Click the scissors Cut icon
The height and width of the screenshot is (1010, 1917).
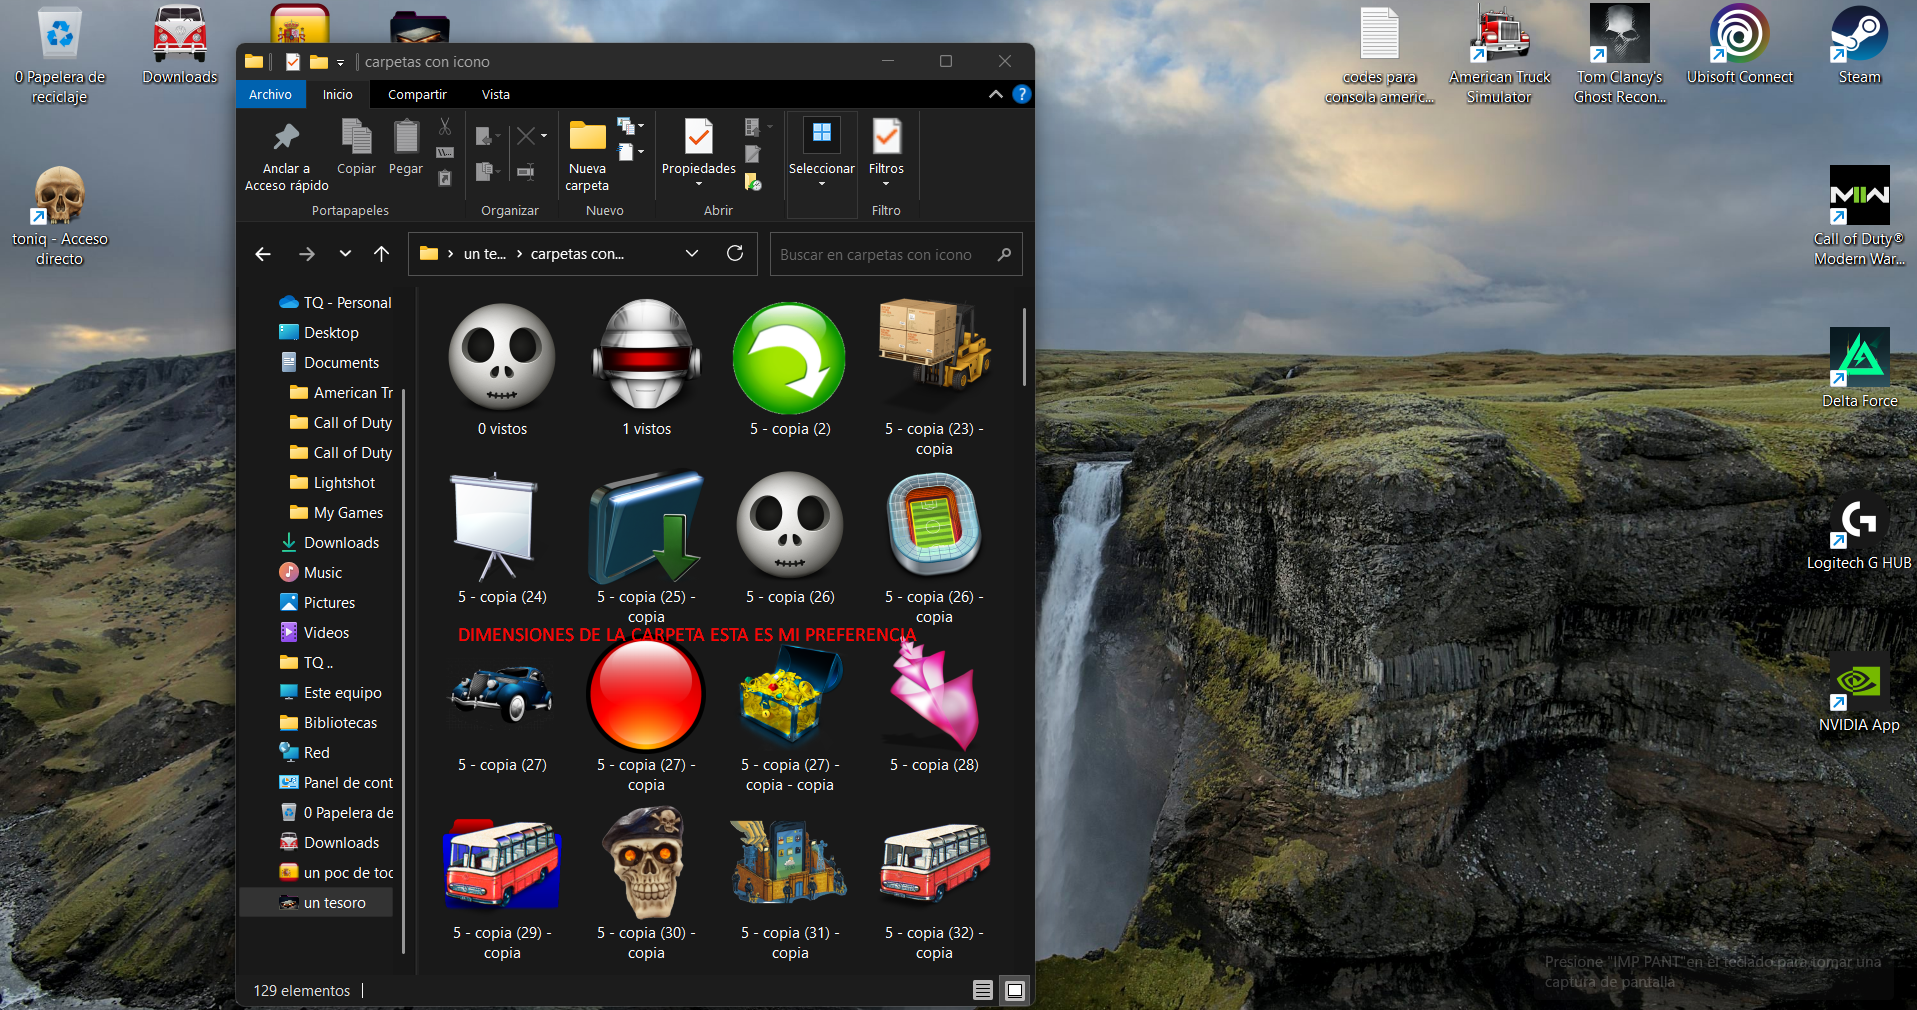(x=445, y=127)
